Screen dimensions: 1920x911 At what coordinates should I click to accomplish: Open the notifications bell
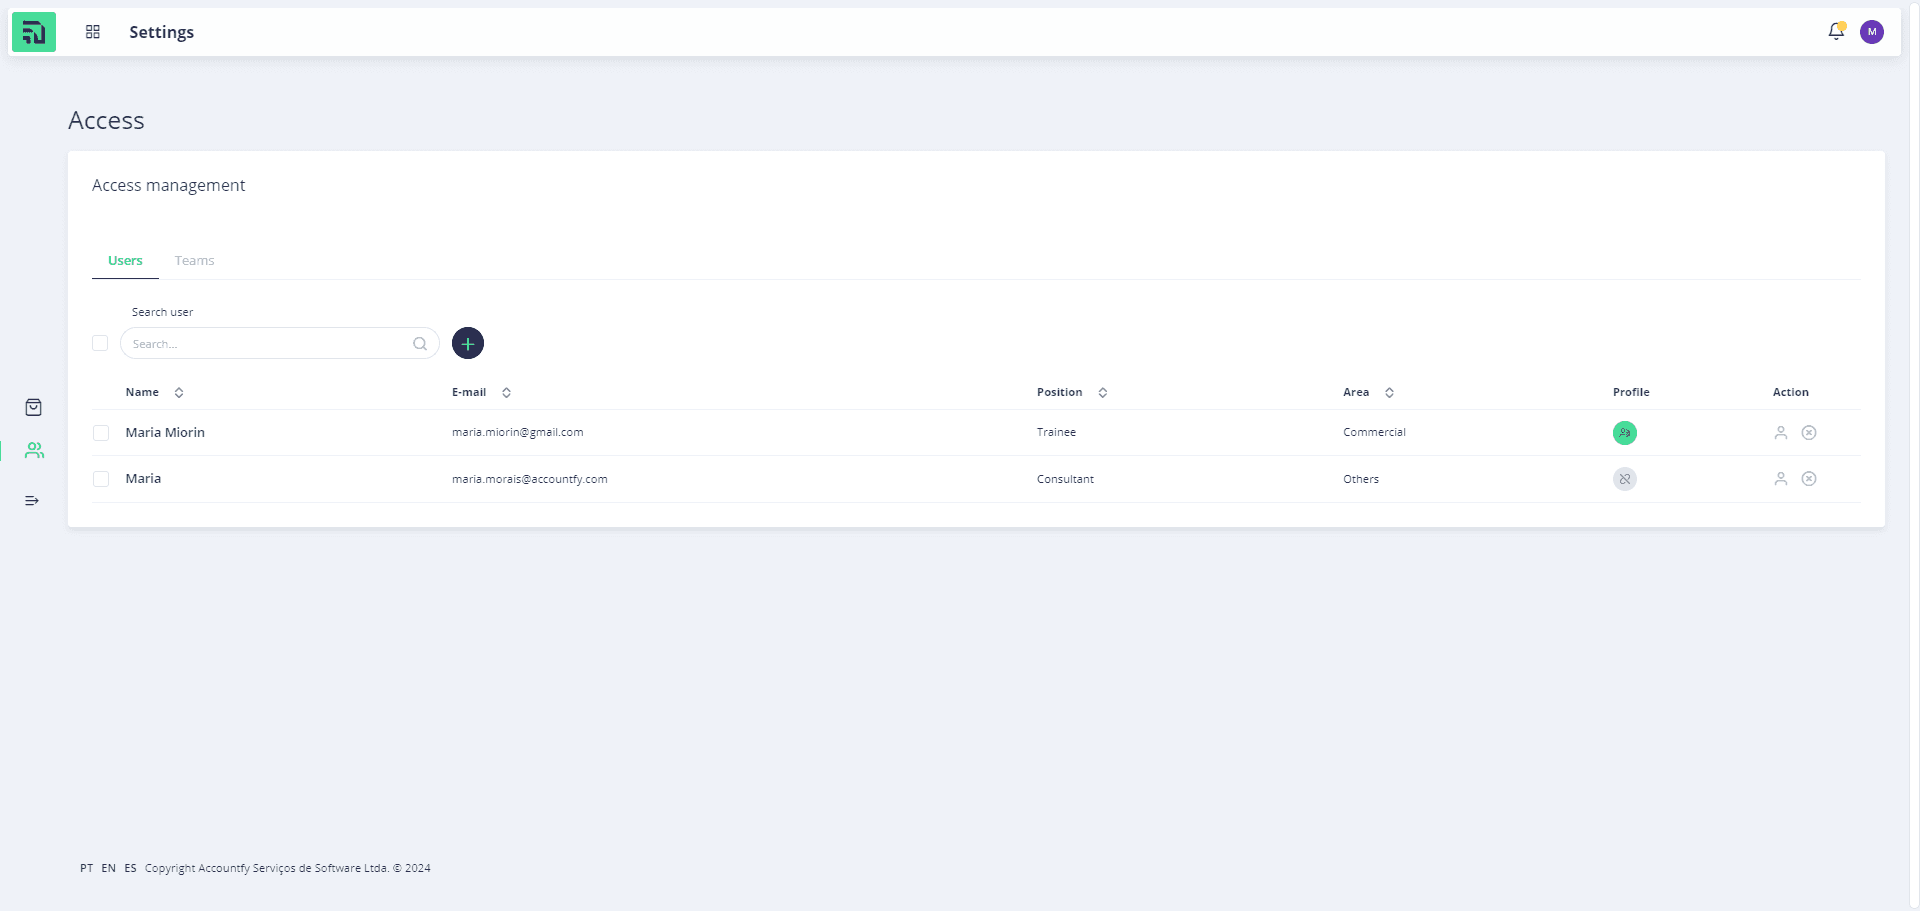point(1836,32)
